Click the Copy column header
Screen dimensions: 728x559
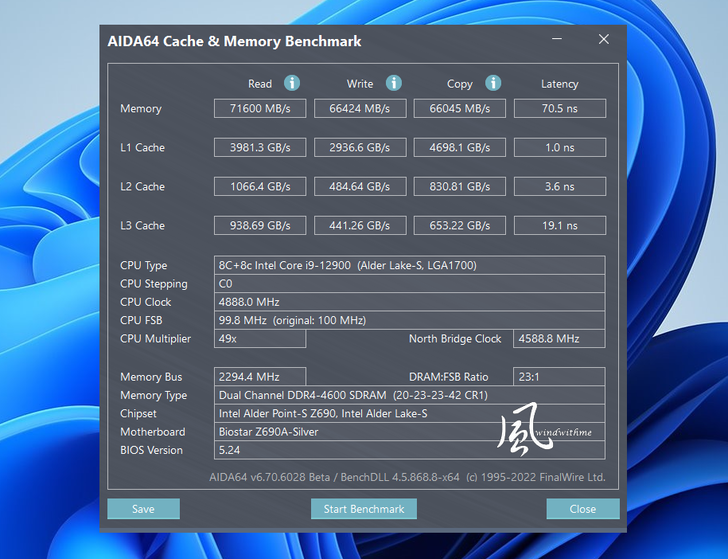click(x=460, y=84)
